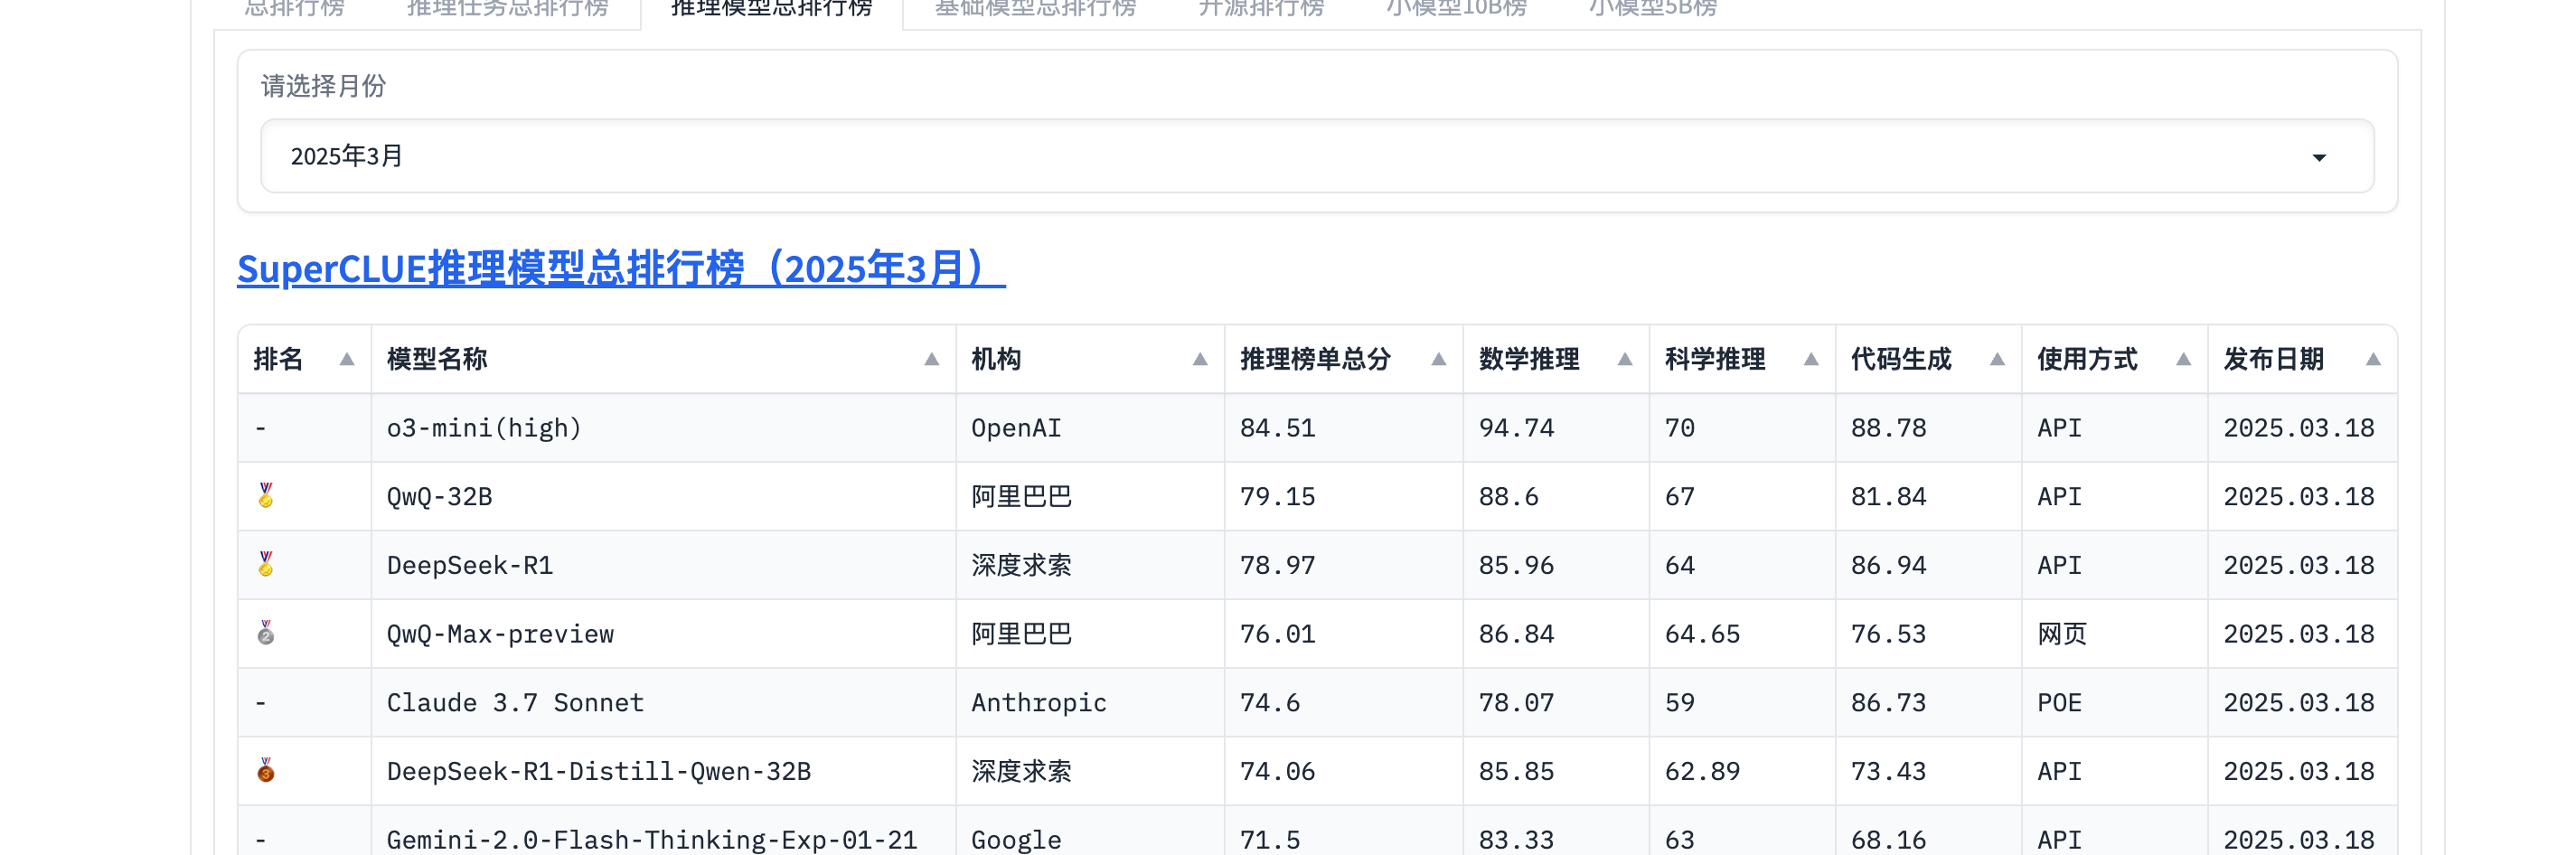The height and width of the screenshot is (855, 2576).
Task: Sort by 发布日期 column arrow
Action: point(2373,359)
